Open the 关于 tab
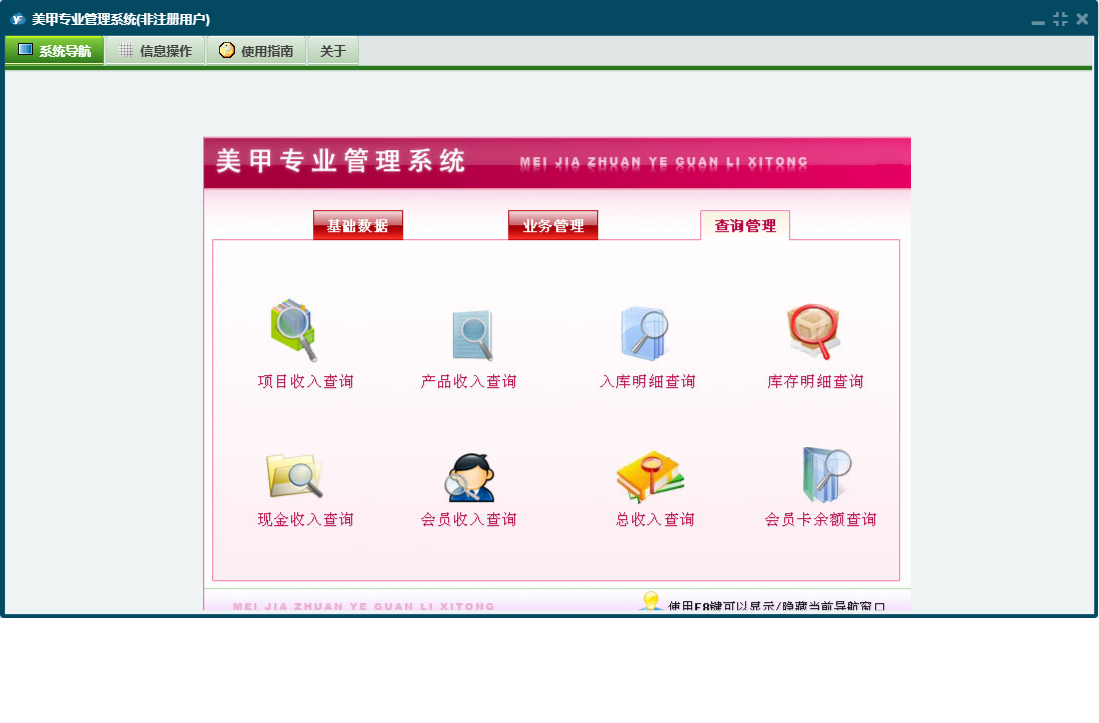The image size is (1099, 723). tap(333, 50)
